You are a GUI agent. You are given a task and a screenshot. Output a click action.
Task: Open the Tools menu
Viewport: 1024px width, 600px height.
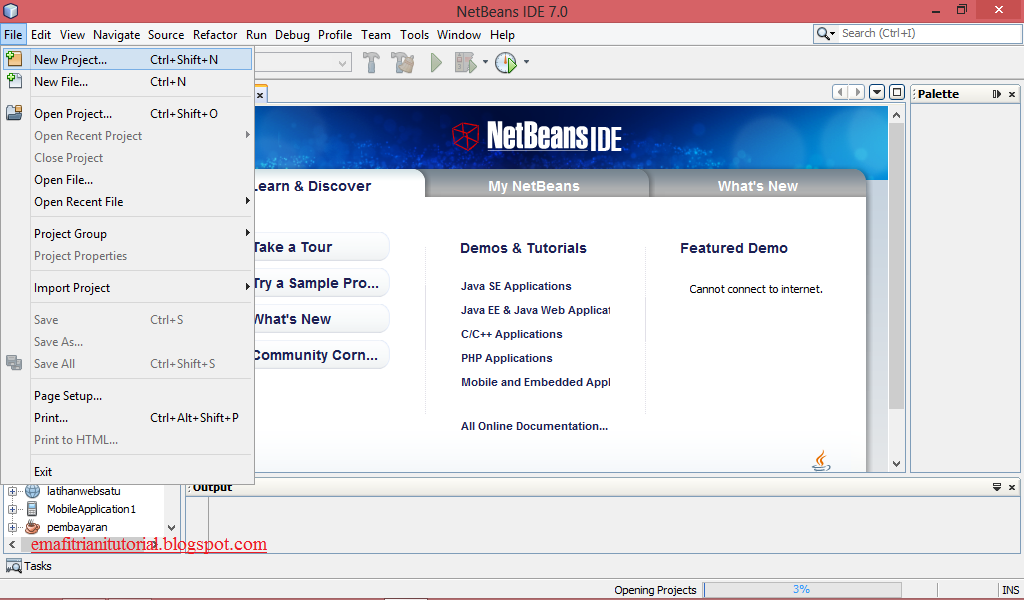(x=414, y=34)
